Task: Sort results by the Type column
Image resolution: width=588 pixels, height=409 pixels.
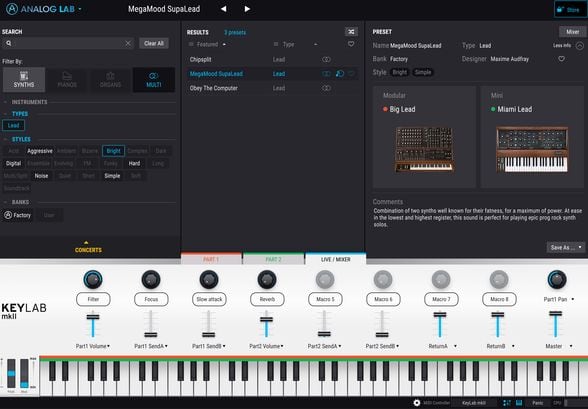Action: (x=288, y=44)
